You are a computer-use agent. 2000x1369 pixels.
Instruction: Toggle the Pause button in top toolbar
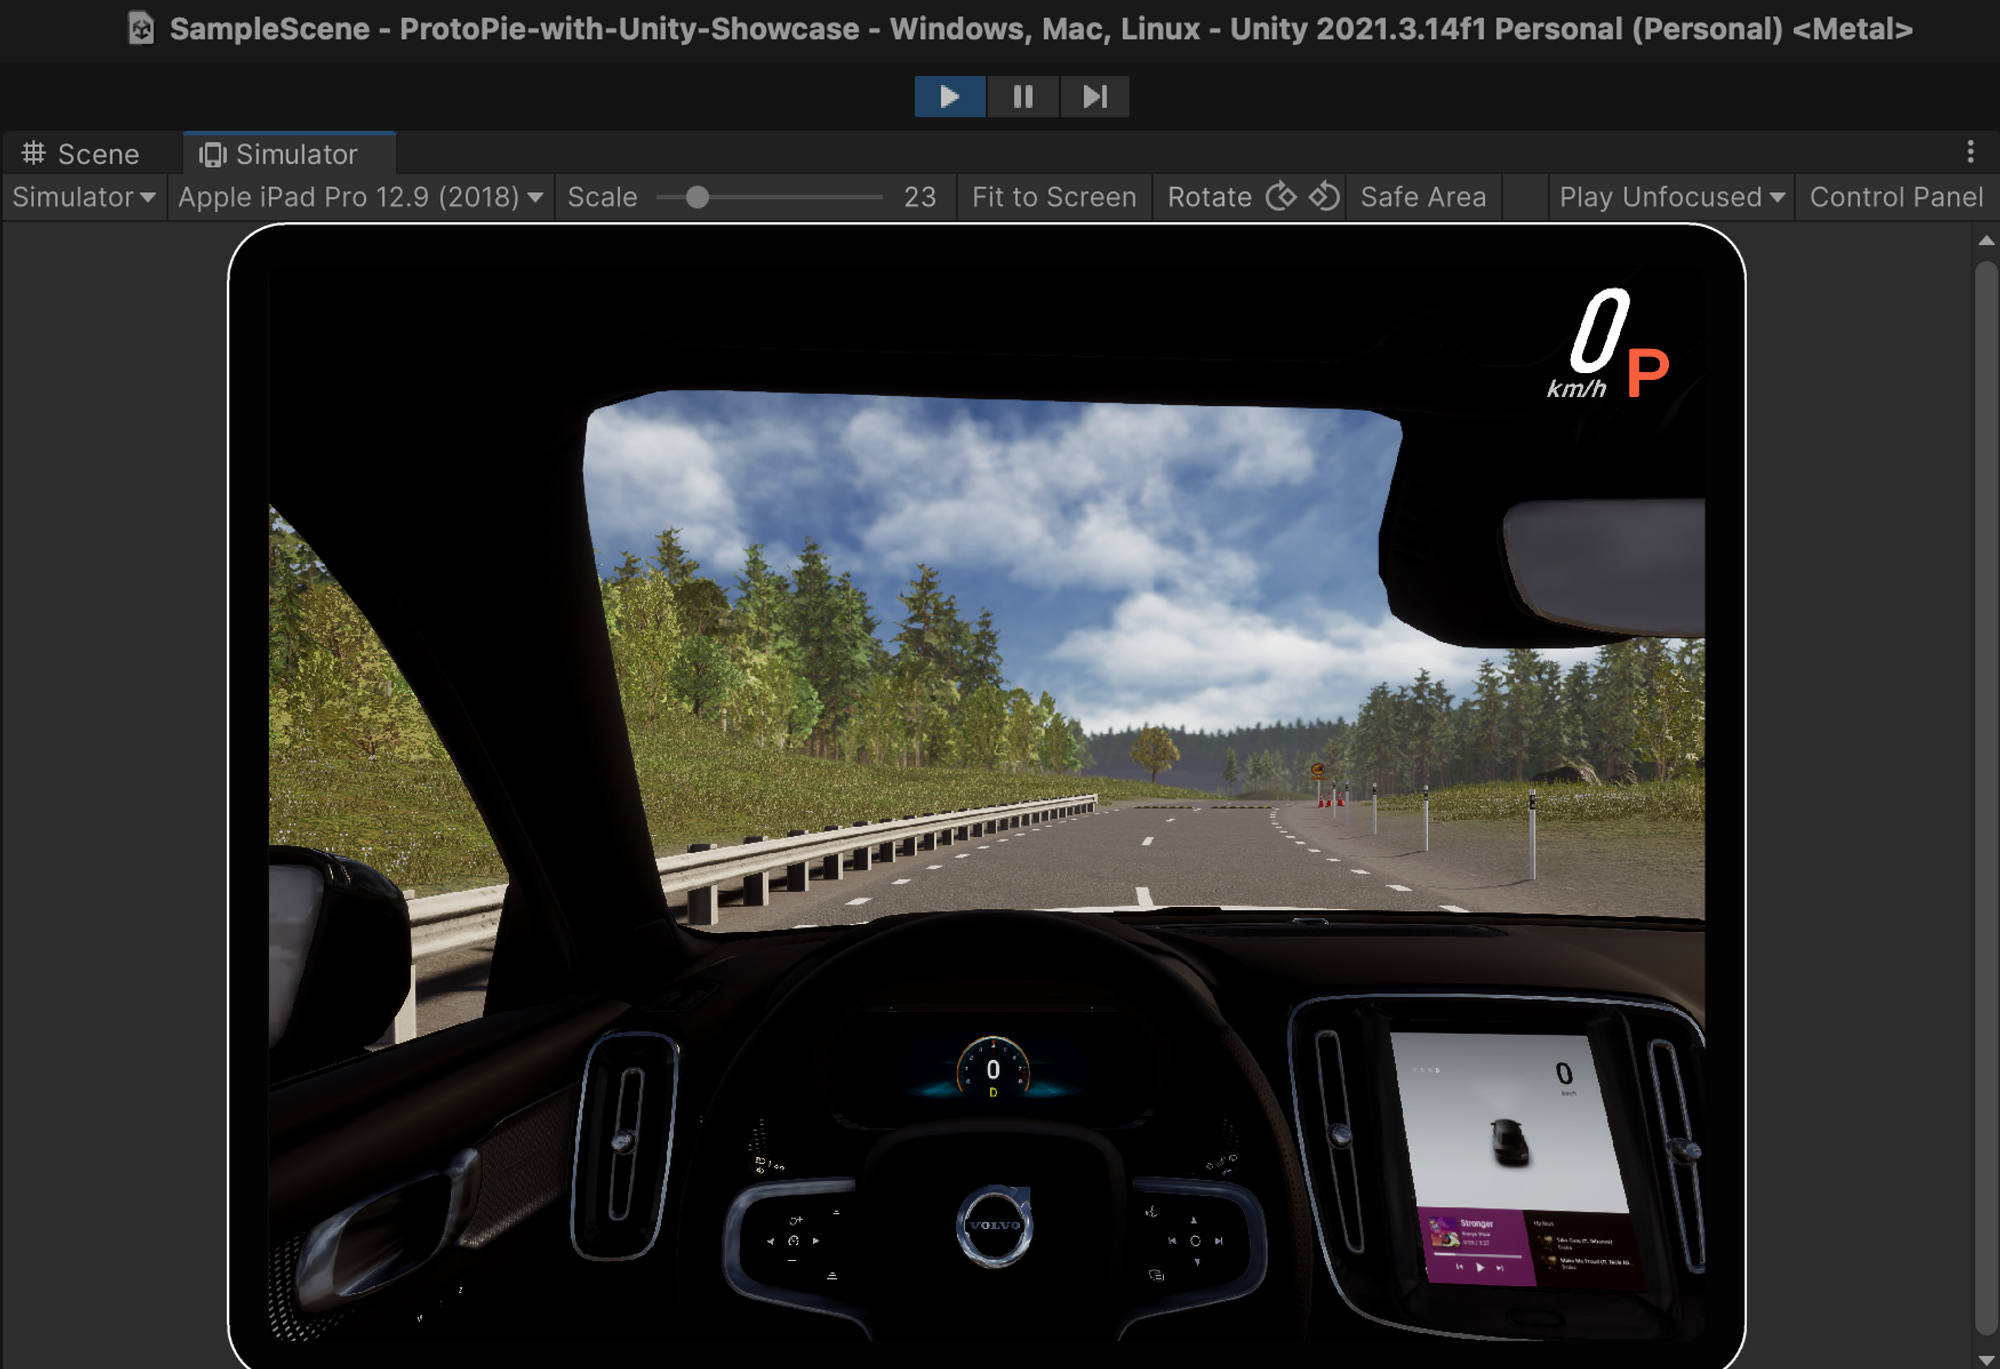pyautogui.click(x=1022, y=96)
